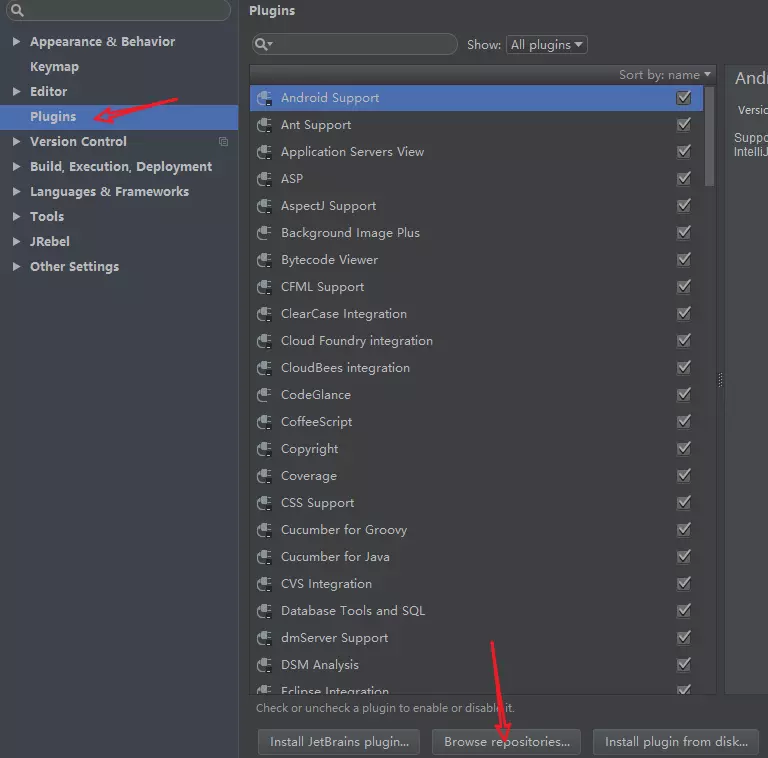
Task: Click the search icon in settings search box
Action: click(17, 10)
